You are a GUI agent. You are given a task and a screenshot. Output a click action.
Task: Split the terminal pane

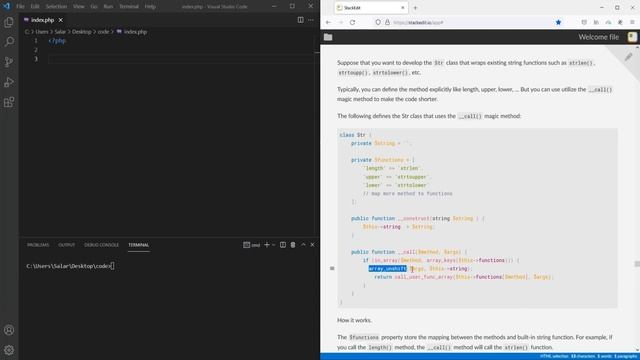click(283, 245)
